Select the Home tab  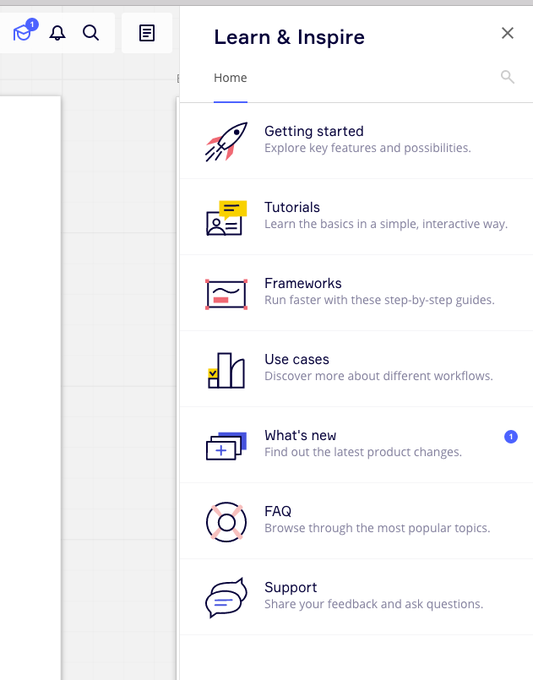pos(230,78)
